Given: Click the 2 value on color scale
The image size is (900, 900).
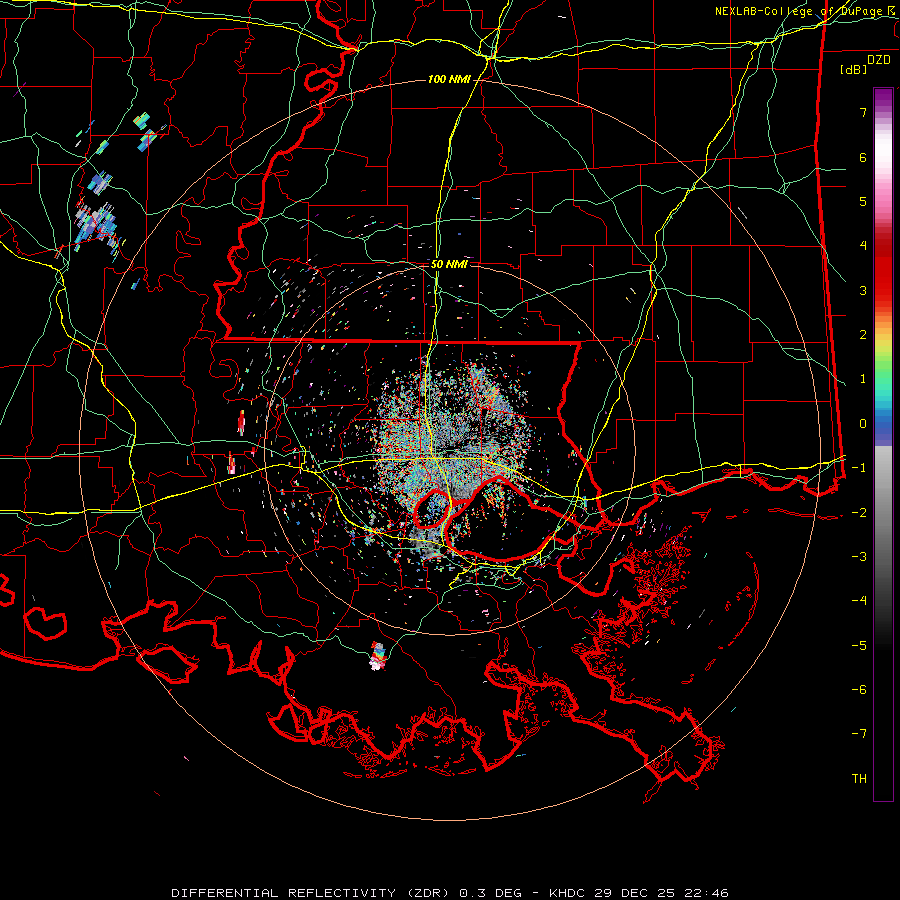Looking at the screenshot, I should click(863, 335).
